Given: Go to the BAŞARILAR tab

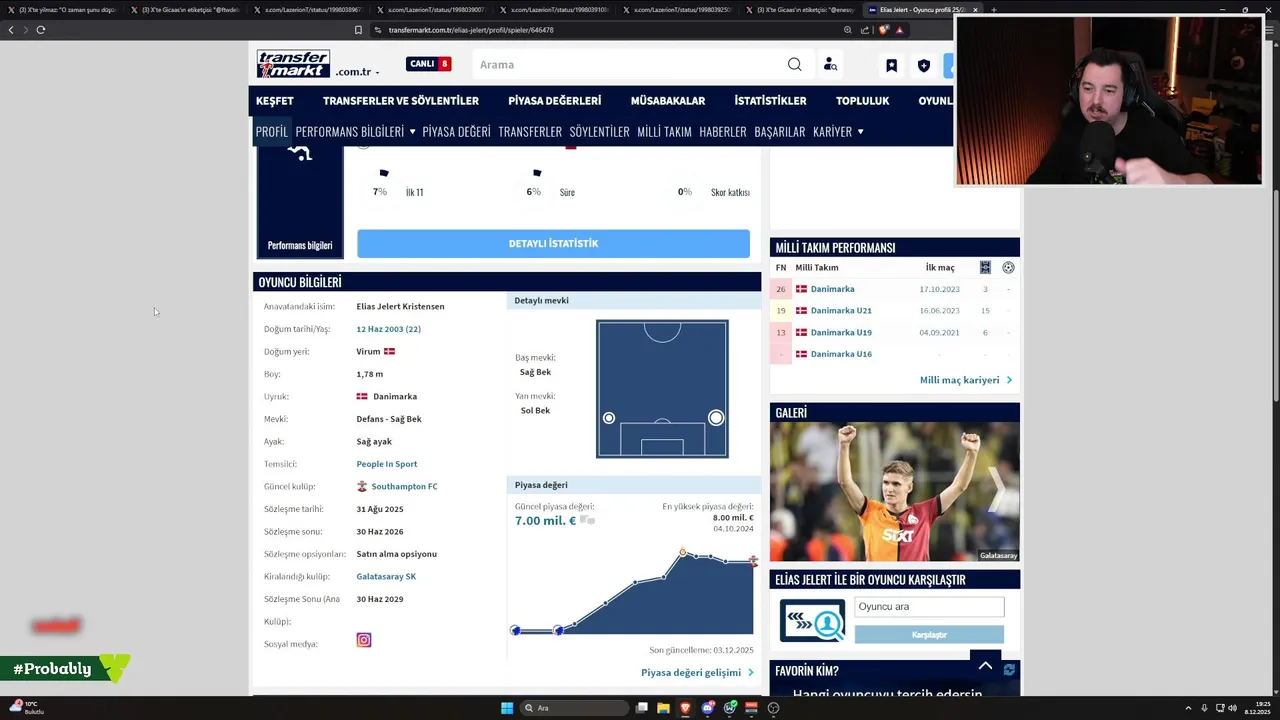Looking at the screenshot, I should click(780, 131).
